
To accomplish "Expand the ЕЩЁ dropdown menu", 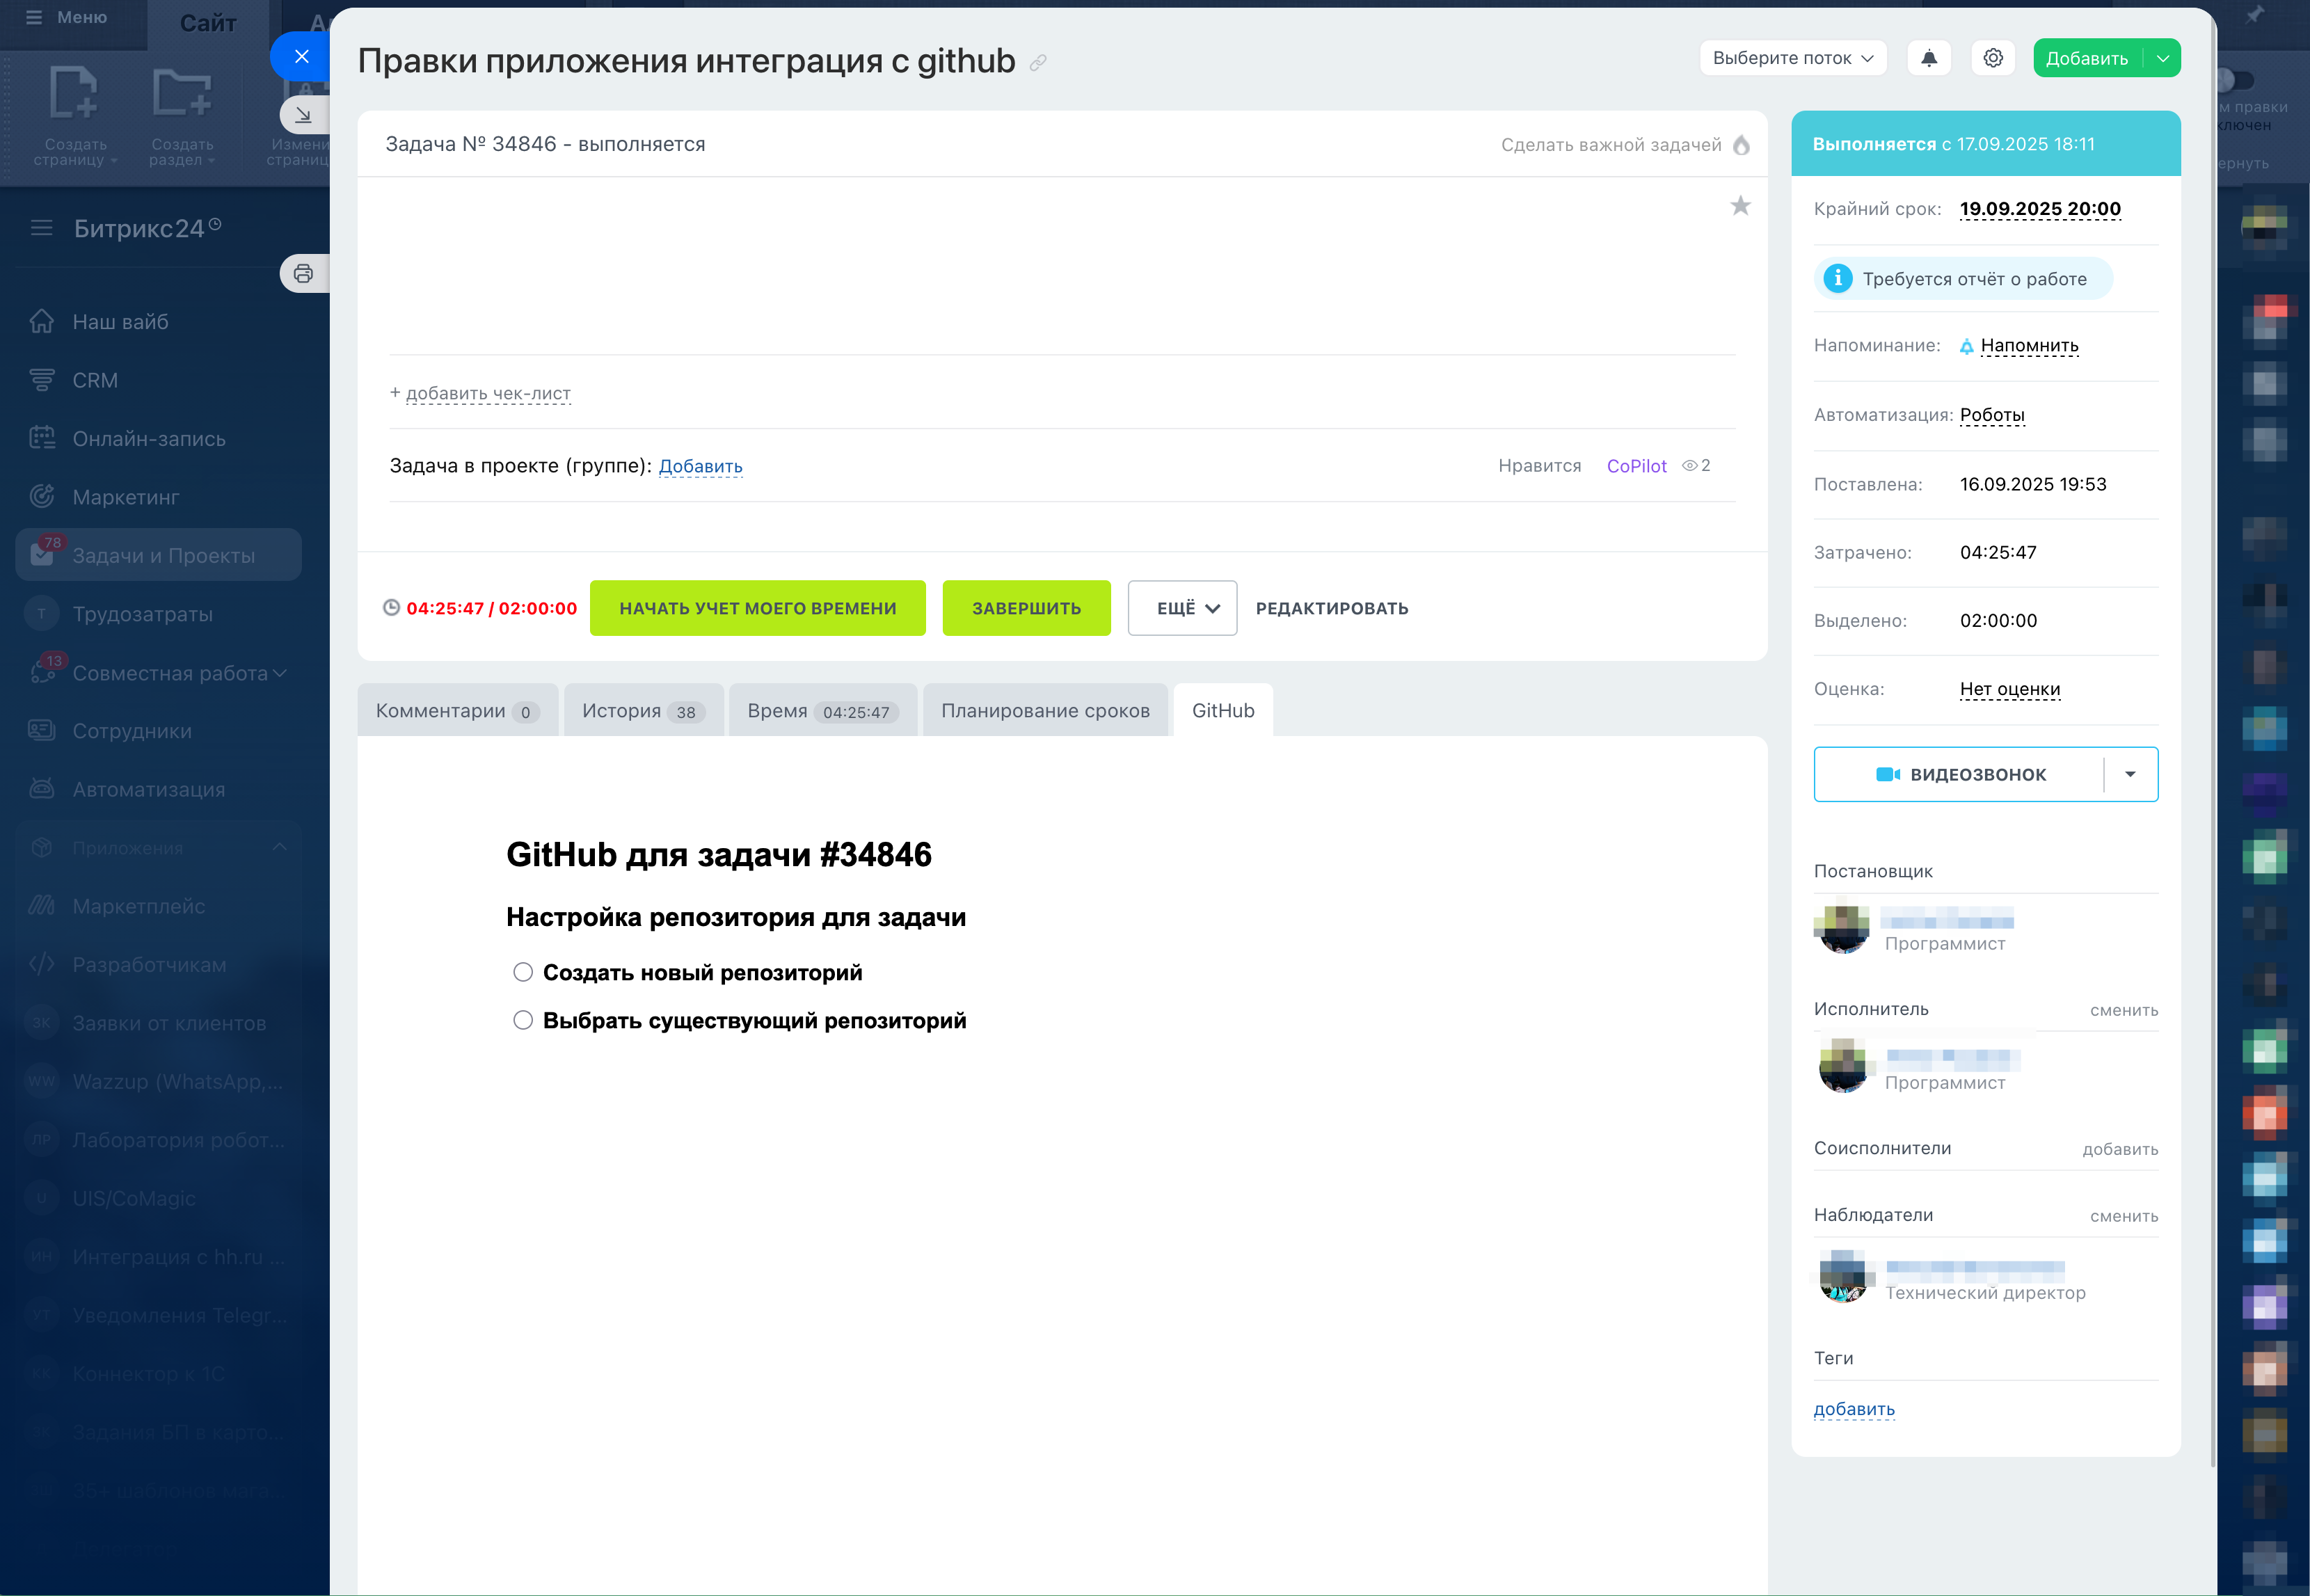I will pyautogui.click(x=1182, y=608).
